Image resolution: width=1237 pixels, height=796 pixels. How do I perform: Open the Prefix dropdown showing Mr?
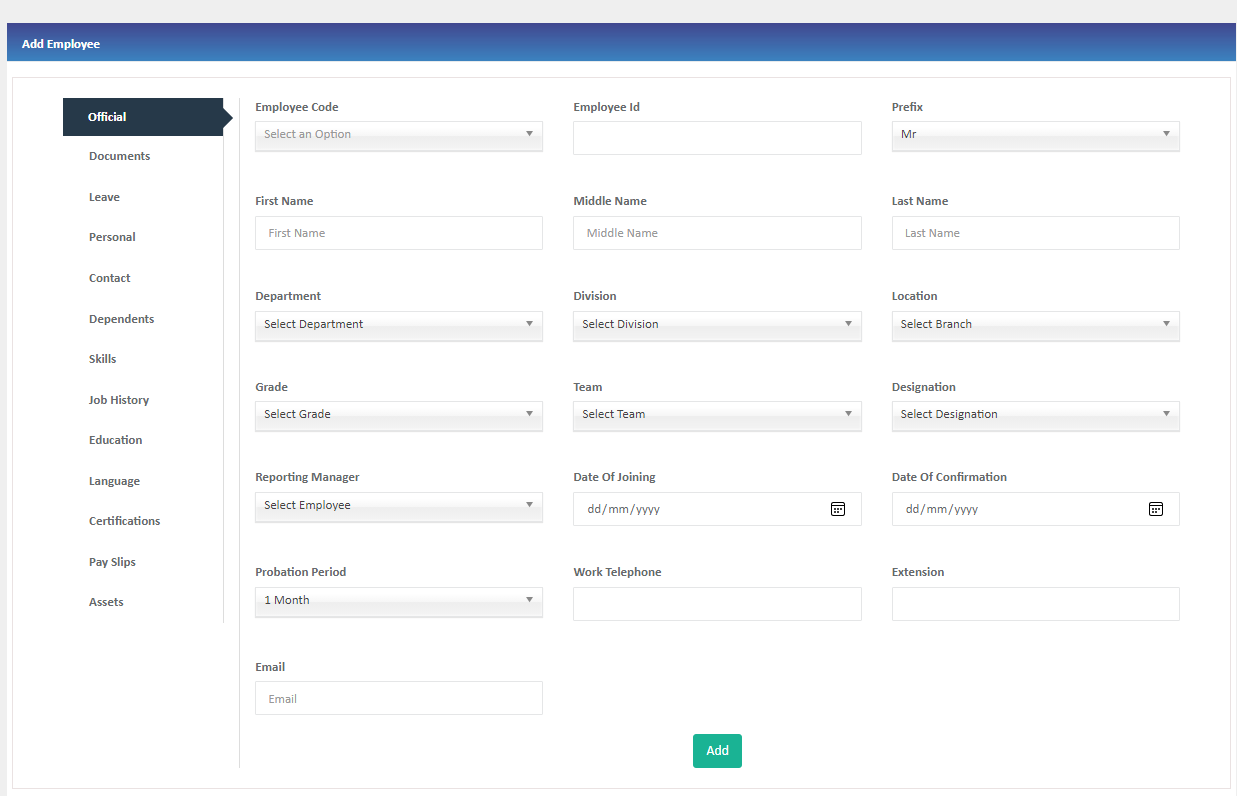tap(1035, 135)
